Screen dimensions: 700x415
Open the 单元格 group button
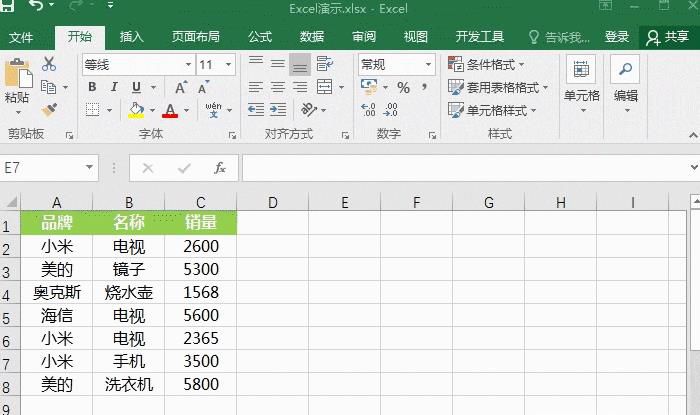[581, 84]
